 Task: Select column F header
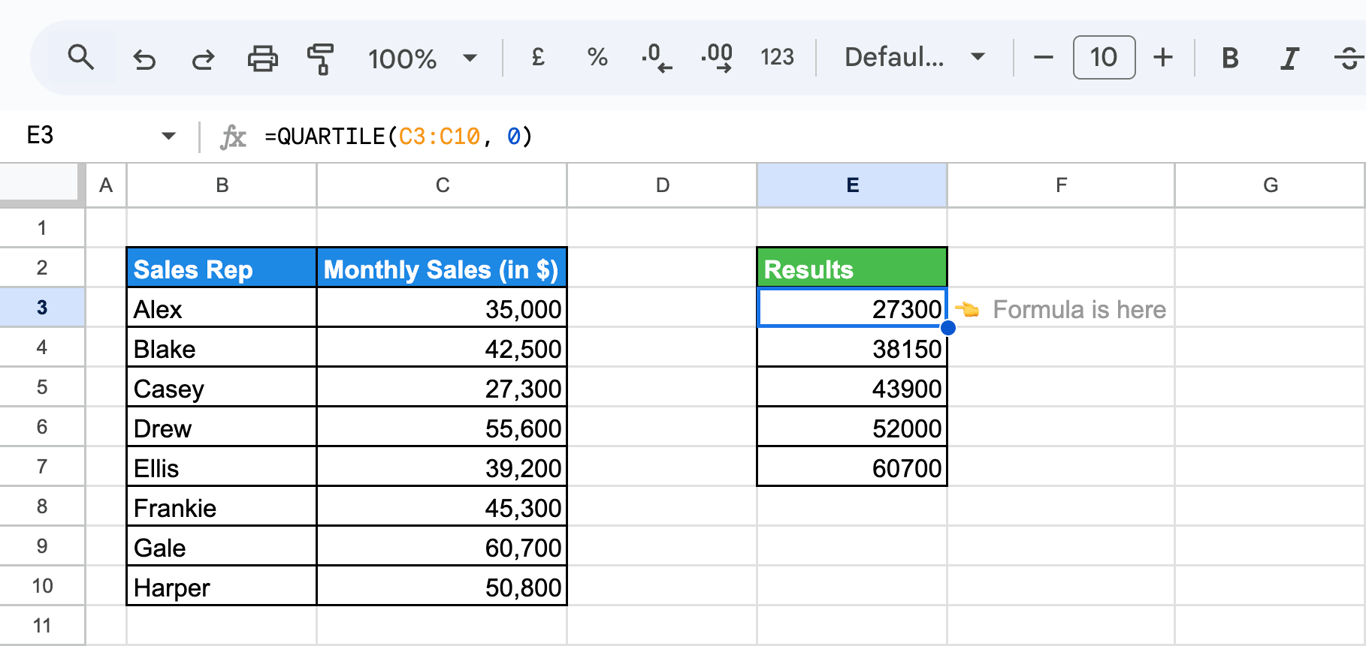pos(1061,185)
